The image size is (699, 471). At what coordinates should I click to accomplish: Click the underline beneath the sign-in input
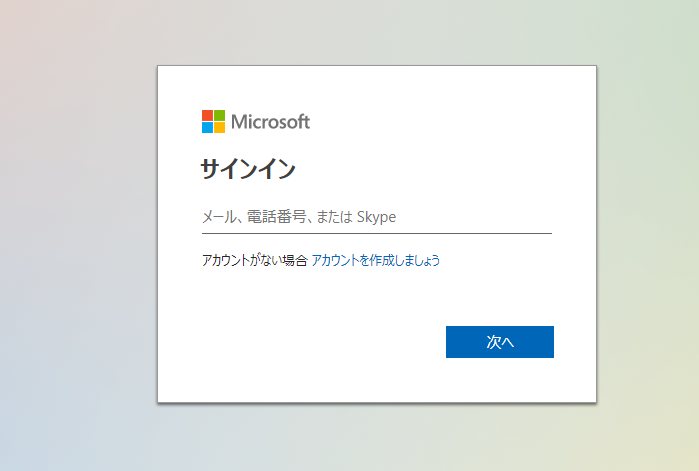(376, 233)
